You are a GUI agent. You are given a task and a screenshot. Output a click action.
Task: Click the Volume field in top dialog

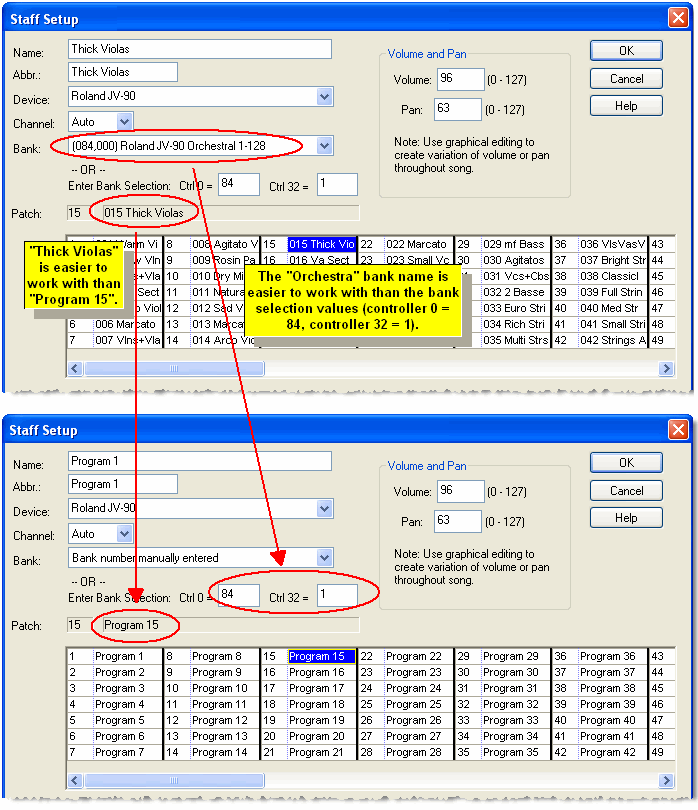click(x=458, y=80)
